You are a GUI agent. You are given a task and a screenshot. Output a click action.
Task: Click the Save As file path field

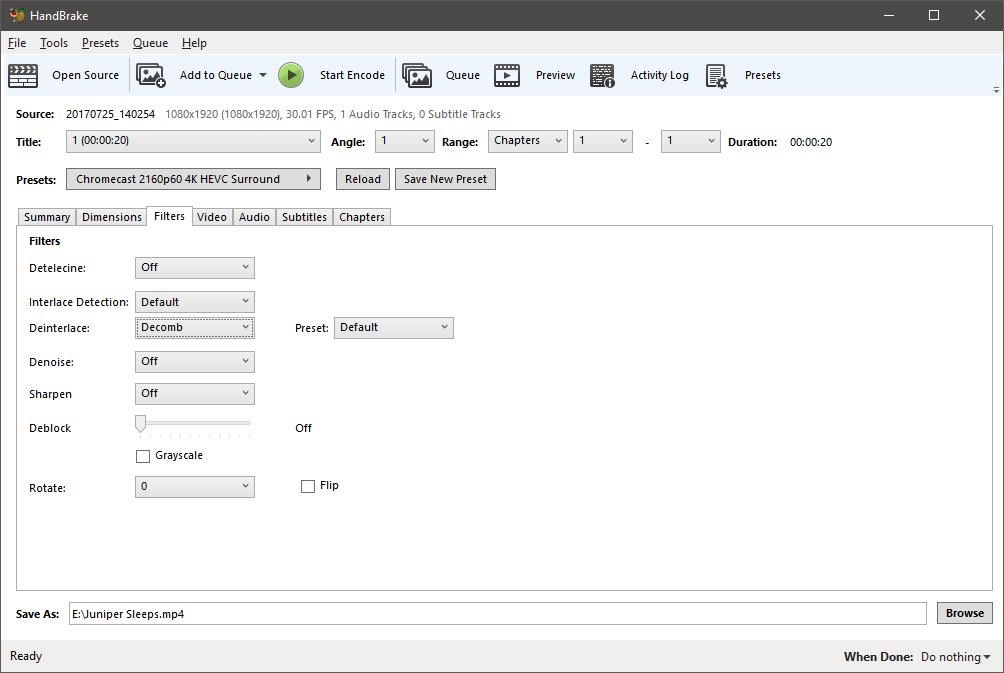click(x=498, y=613)
